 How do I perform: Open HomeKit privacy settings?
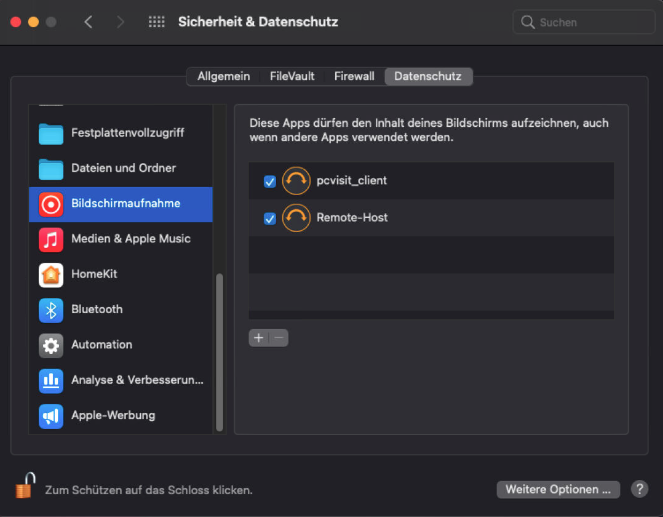(x=95, y=274)
